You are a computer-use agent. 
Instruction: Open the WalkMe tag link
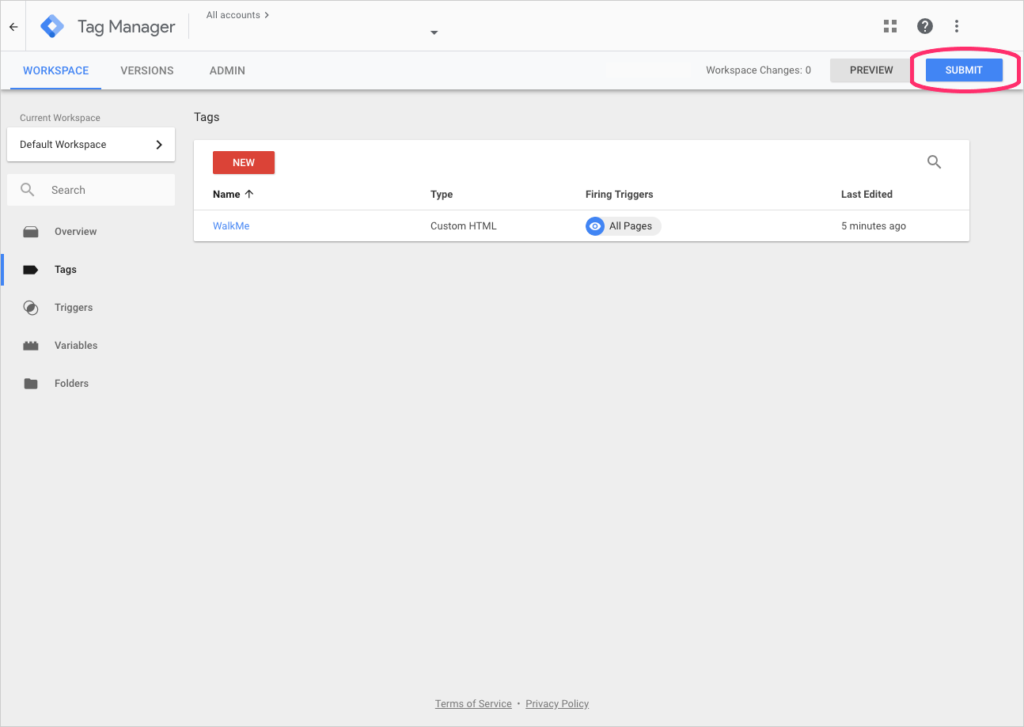pos(230,226)
